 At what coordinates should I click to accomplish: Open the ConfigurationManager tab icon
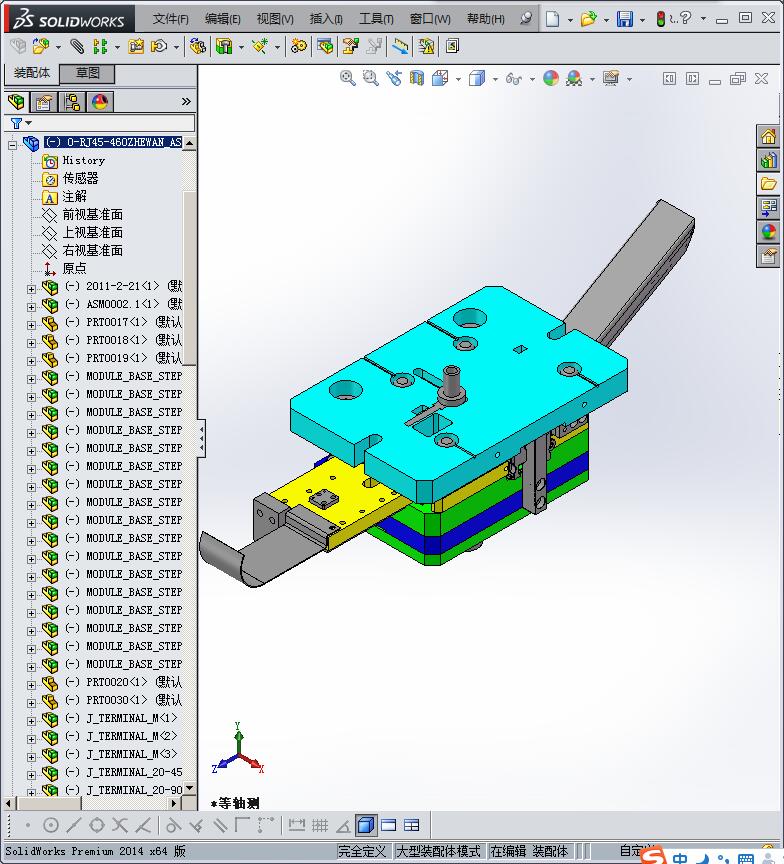click(x=72, y=102)
